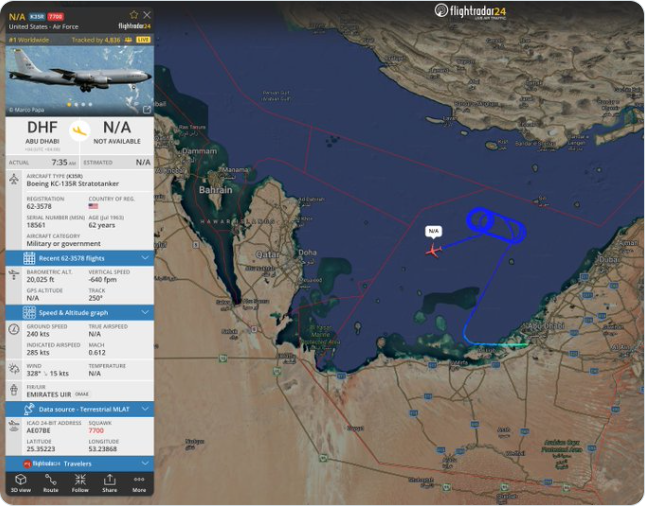Viewport: 648px width, 511px height.
Task: Open aircraft photo in external link icon
Action: 147,110
